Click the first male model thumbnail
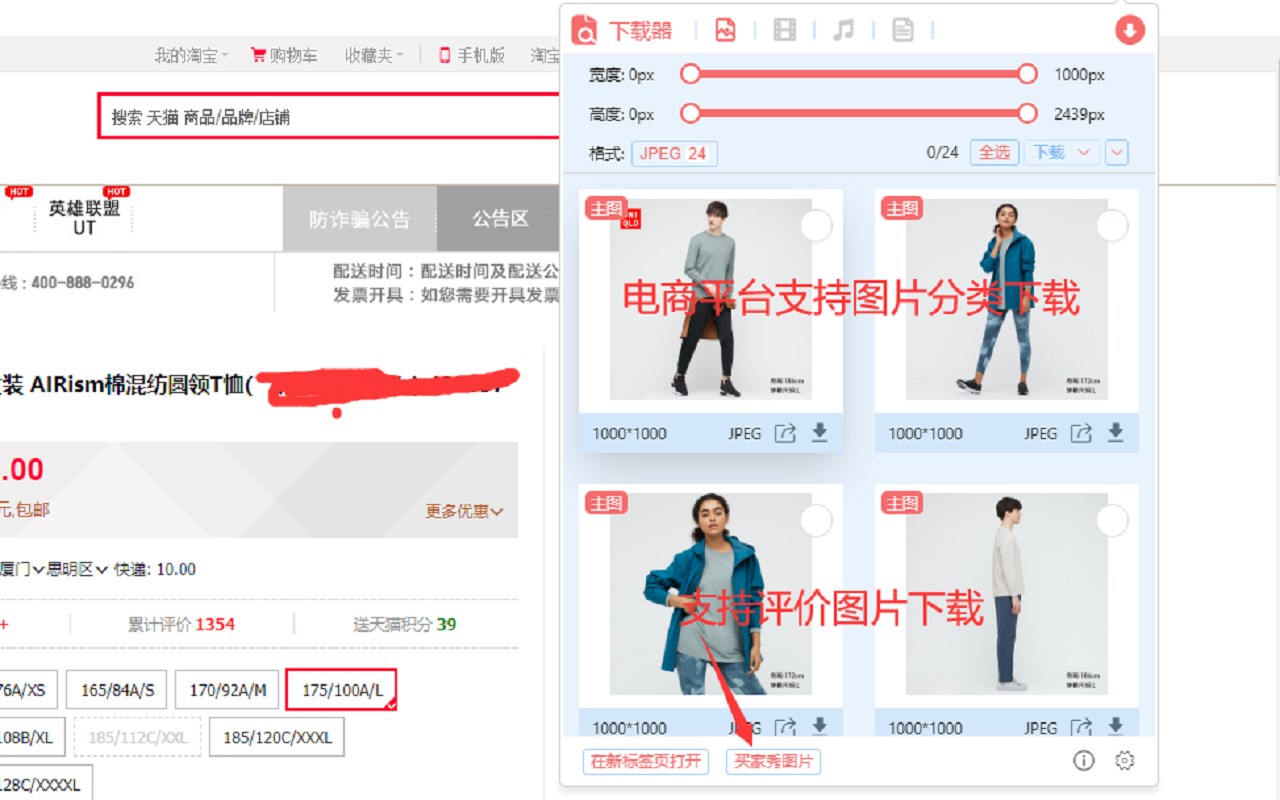This screenshot has height=800, width=1280. click(x=711, y=299)
